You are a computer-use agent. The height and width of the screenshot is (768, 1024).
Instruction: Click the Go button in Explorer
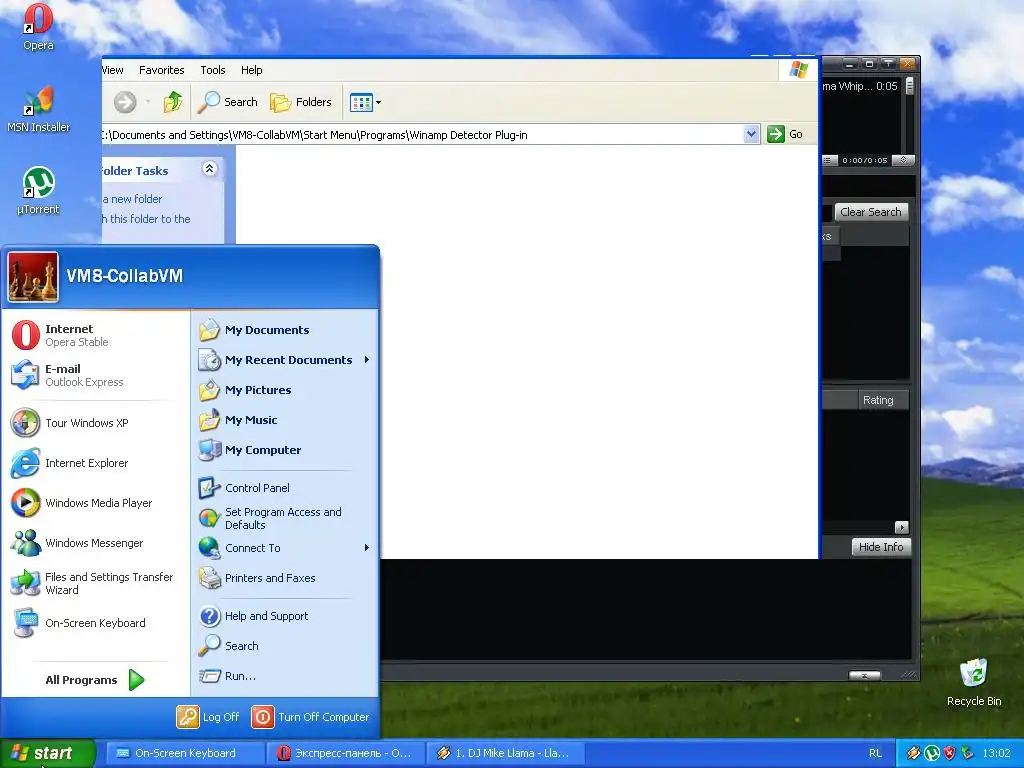pyautogui.click(x=785, y=135)
